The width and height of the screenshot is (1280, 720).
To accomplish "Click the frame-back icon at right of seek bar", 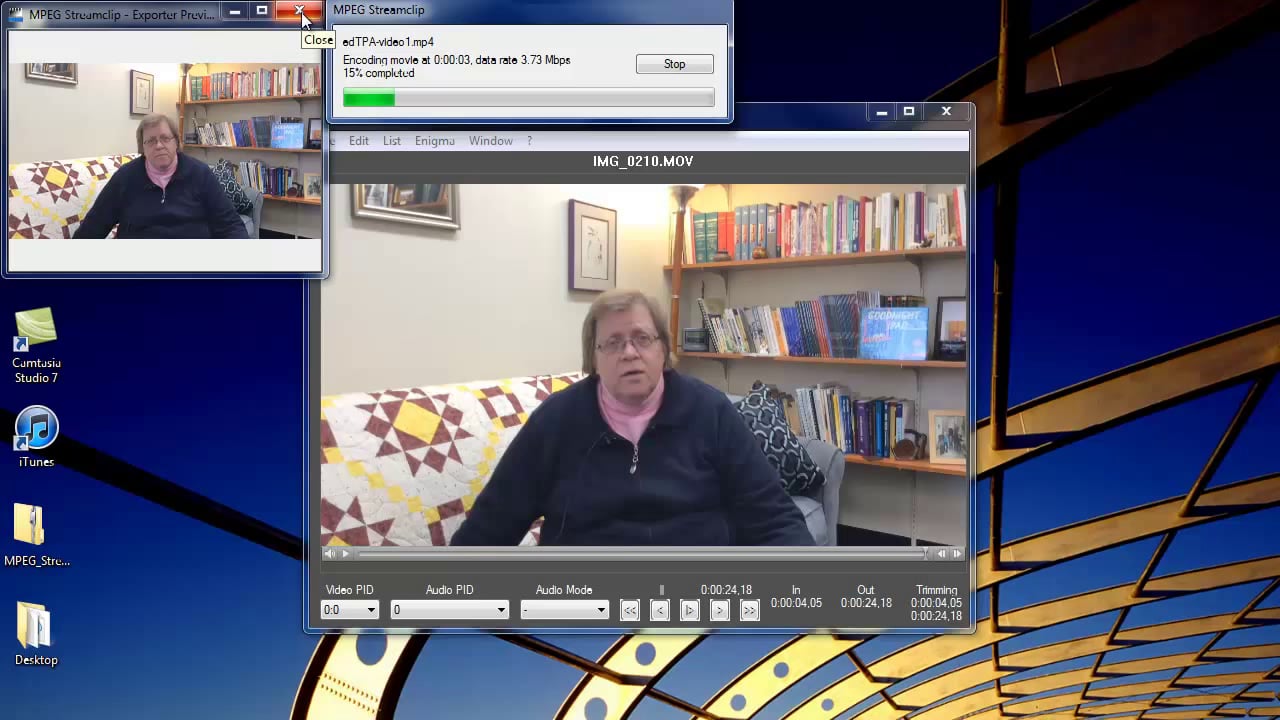I will pos(941,553).
